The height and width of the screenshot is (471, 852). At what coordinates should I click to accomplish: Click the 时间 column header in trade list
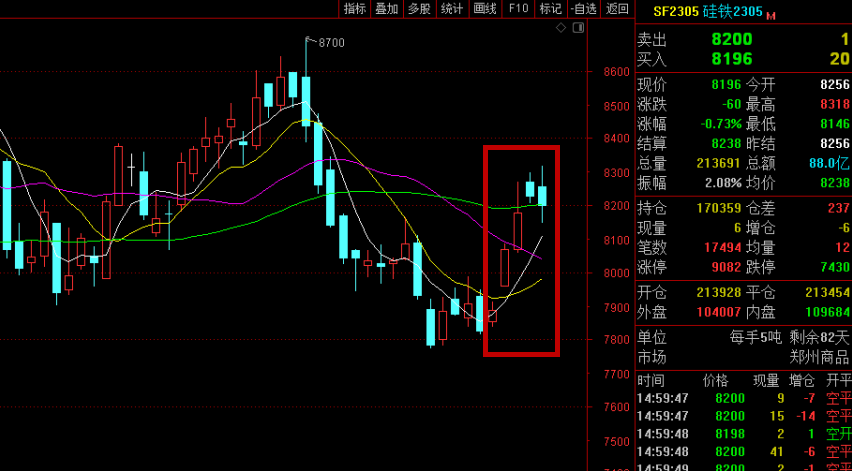(x=650, y=381)
